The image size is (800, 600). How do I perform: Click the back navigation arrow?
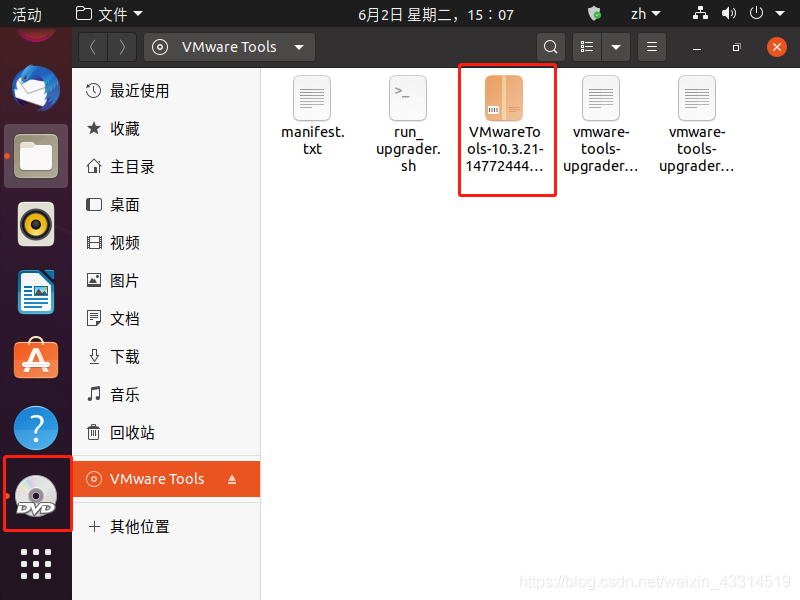click(93, 47)
